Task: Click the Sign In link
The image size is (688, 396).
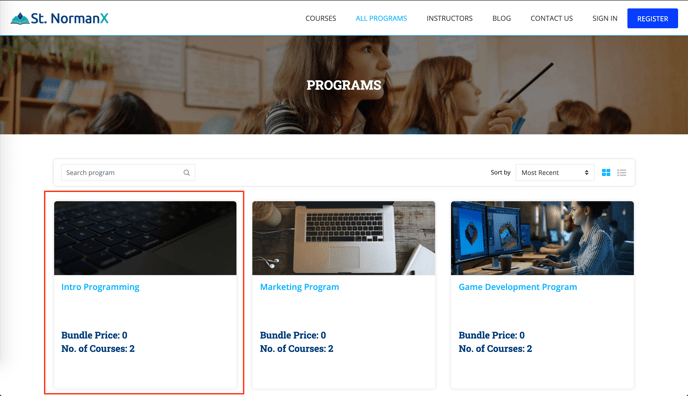Action: click(x=605, y=18)
